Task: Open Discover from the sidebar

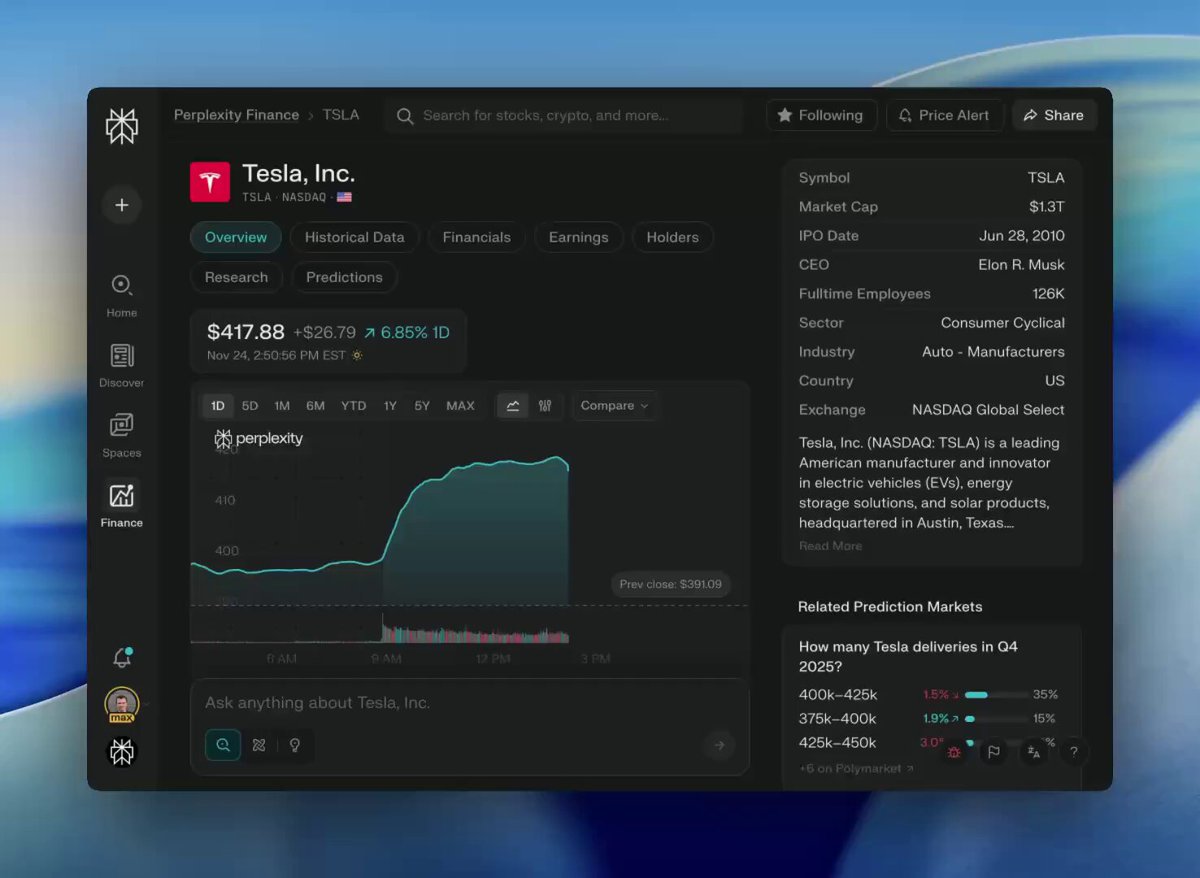Action: [x=121, y=365]
